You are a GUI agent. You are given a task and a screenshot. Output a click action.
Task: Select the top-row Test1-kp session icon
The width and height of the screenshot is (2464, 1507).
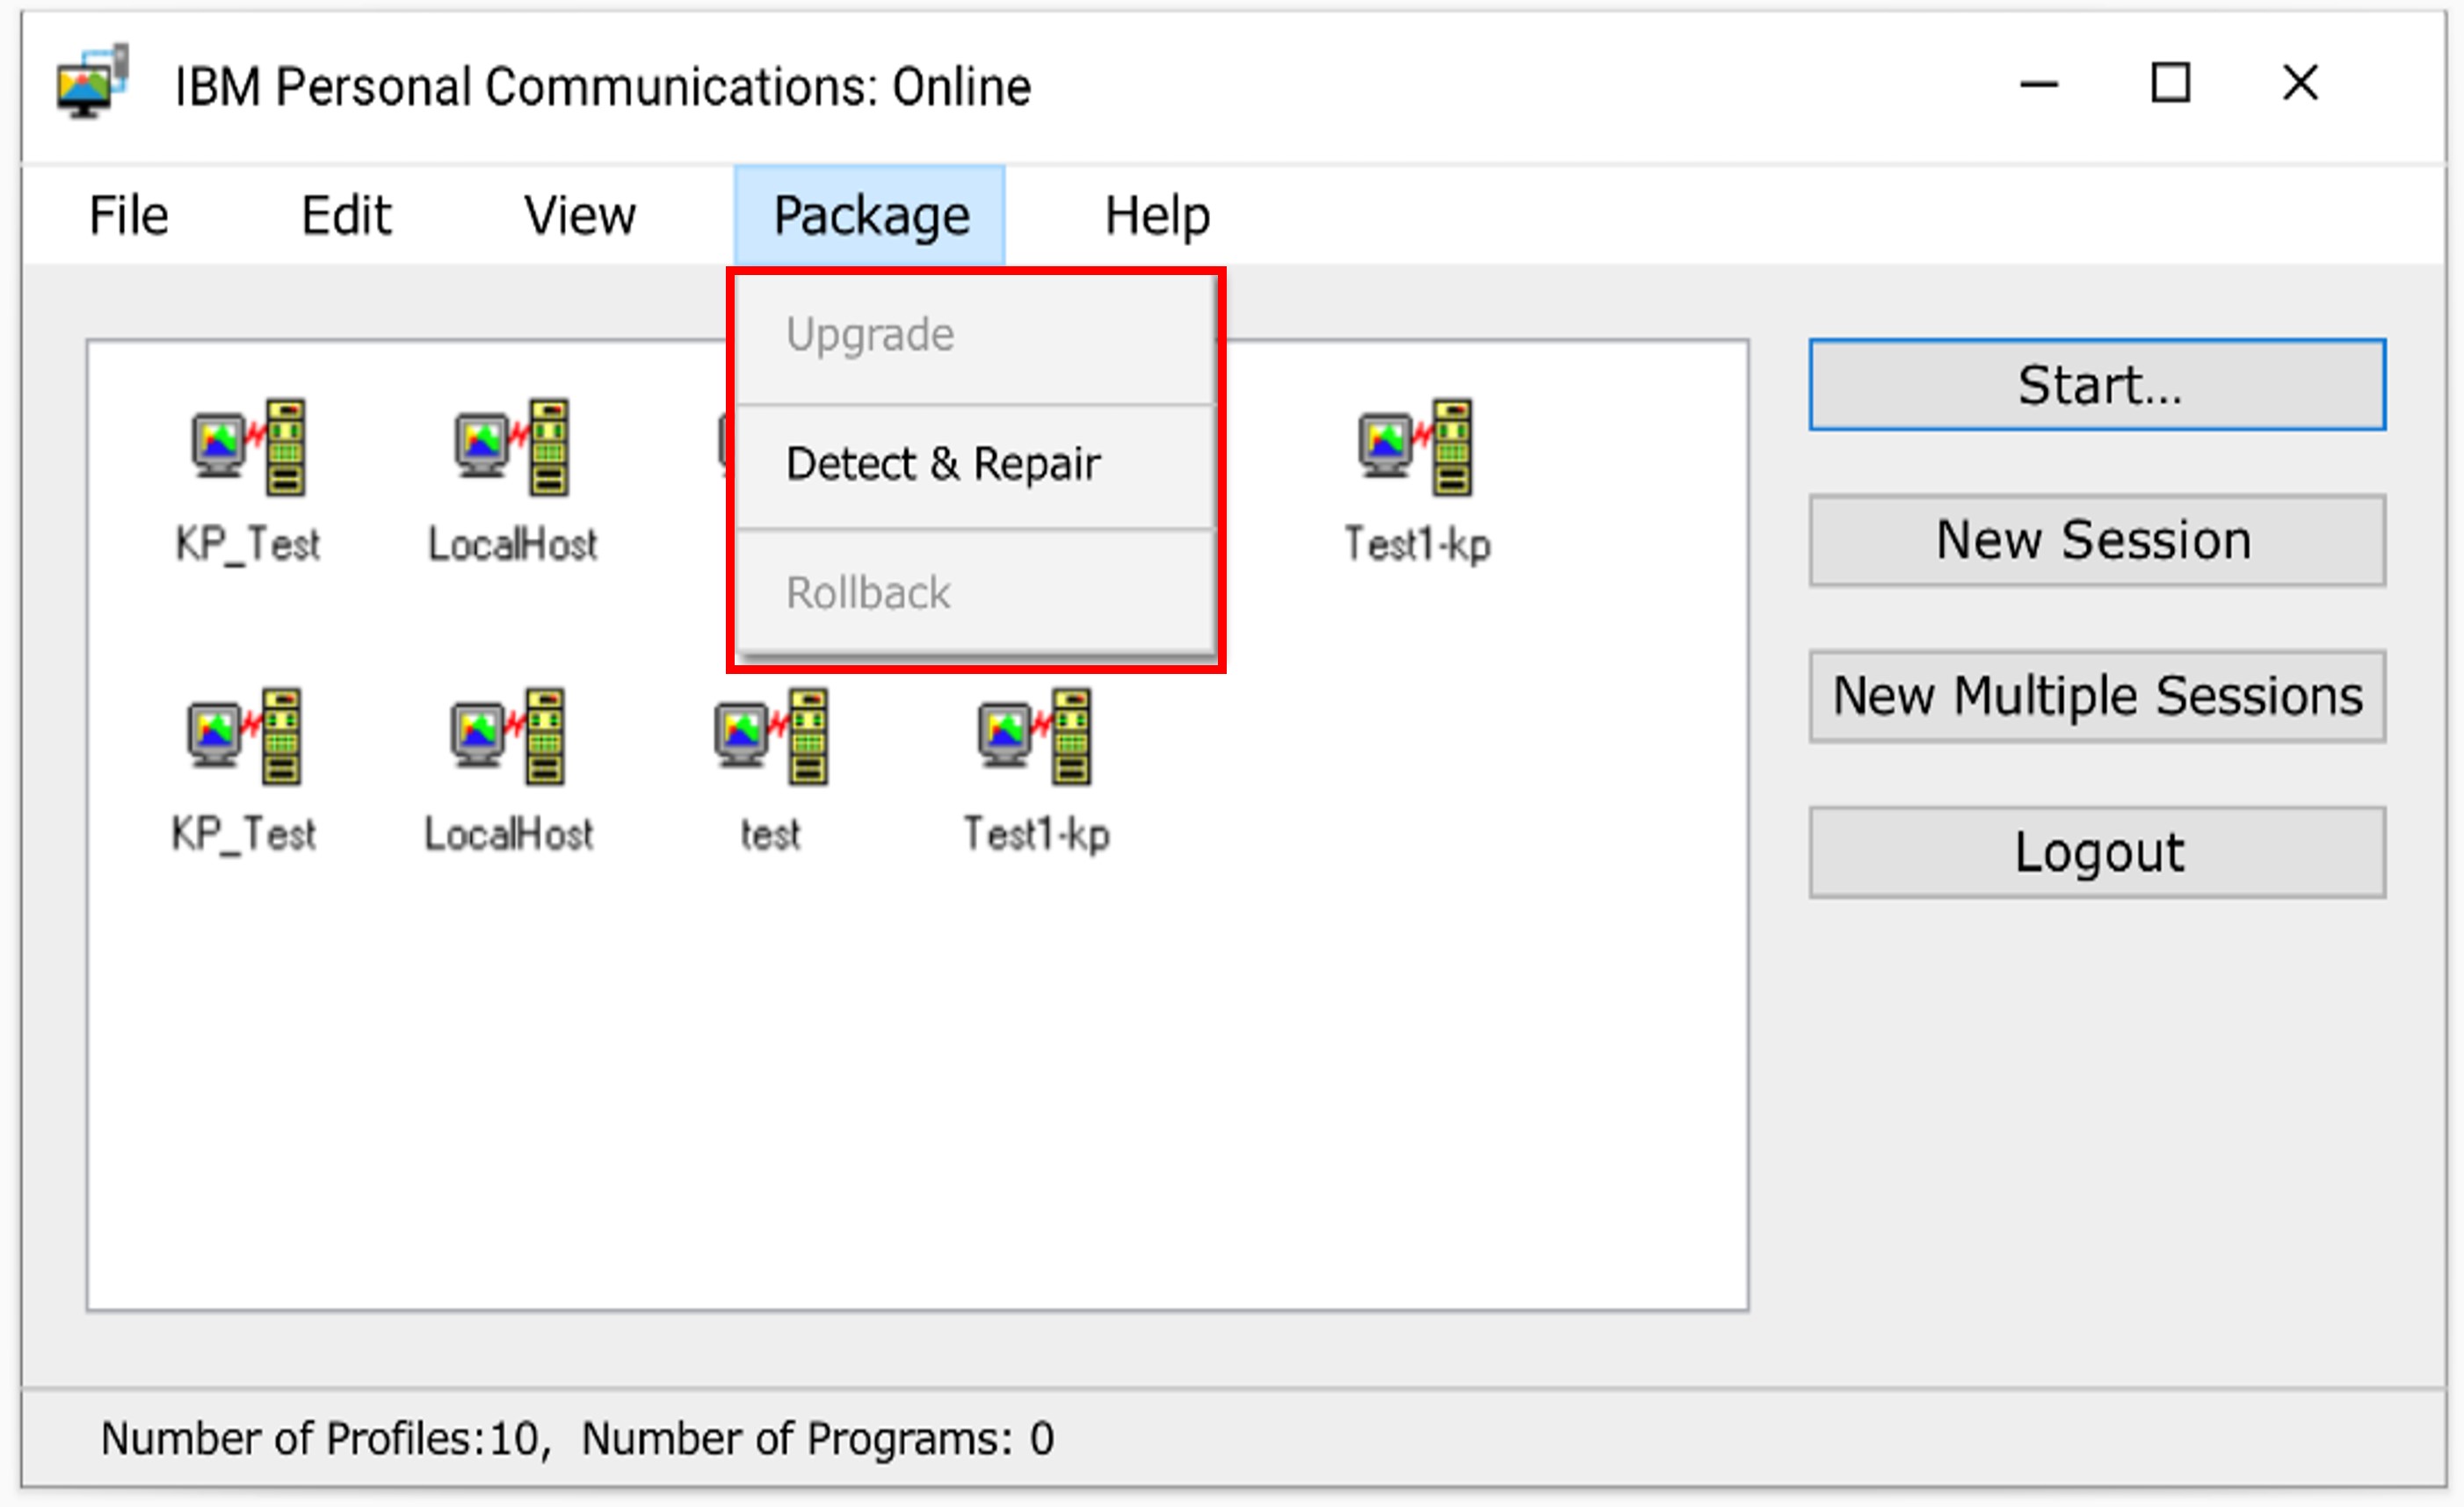1415,447
